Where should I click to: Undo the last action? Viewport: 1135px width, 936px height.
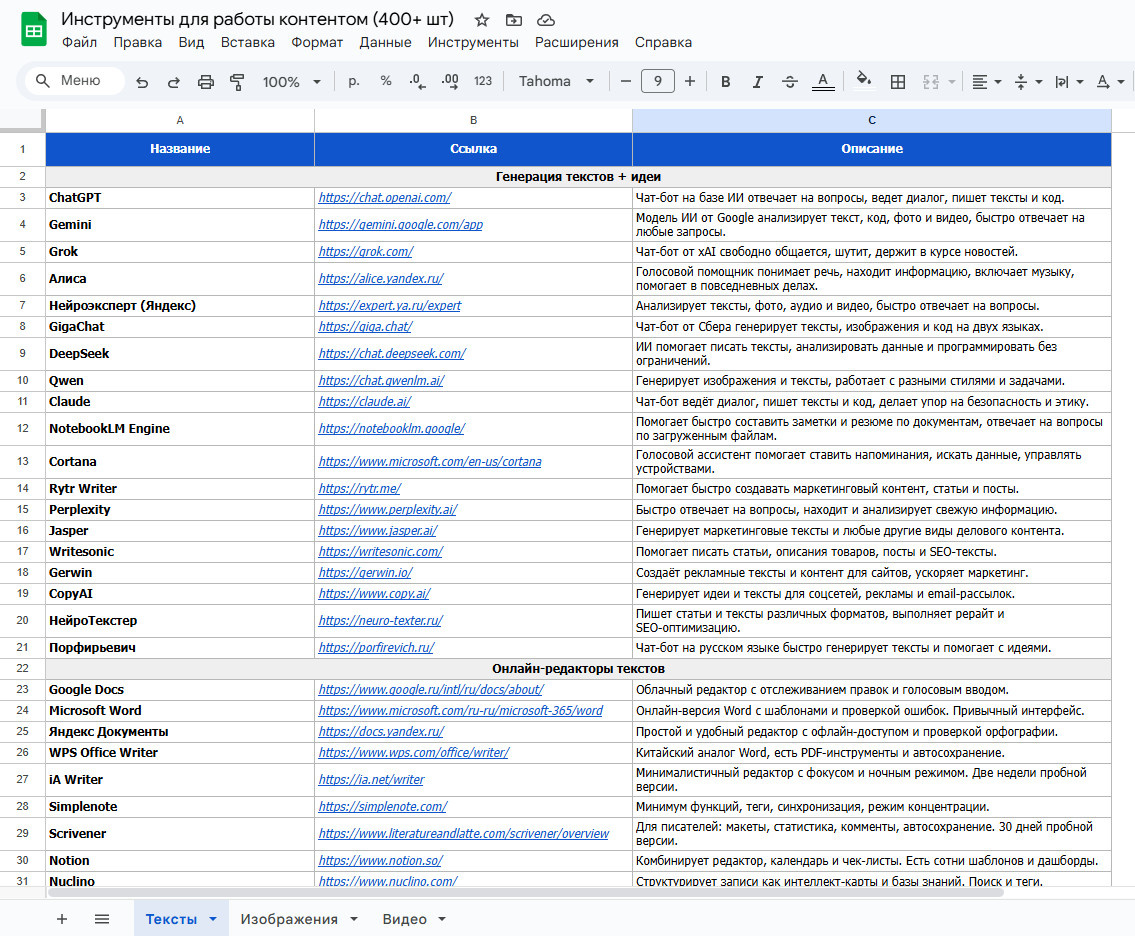coord(142,82)
